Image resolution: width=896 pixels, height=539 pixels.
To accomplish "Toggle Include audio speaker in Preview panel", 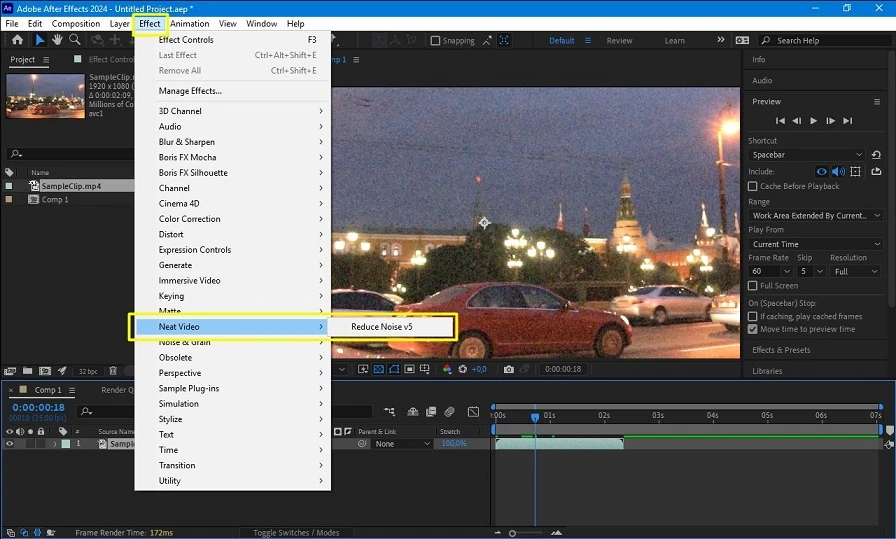I will tap(838, 171).
